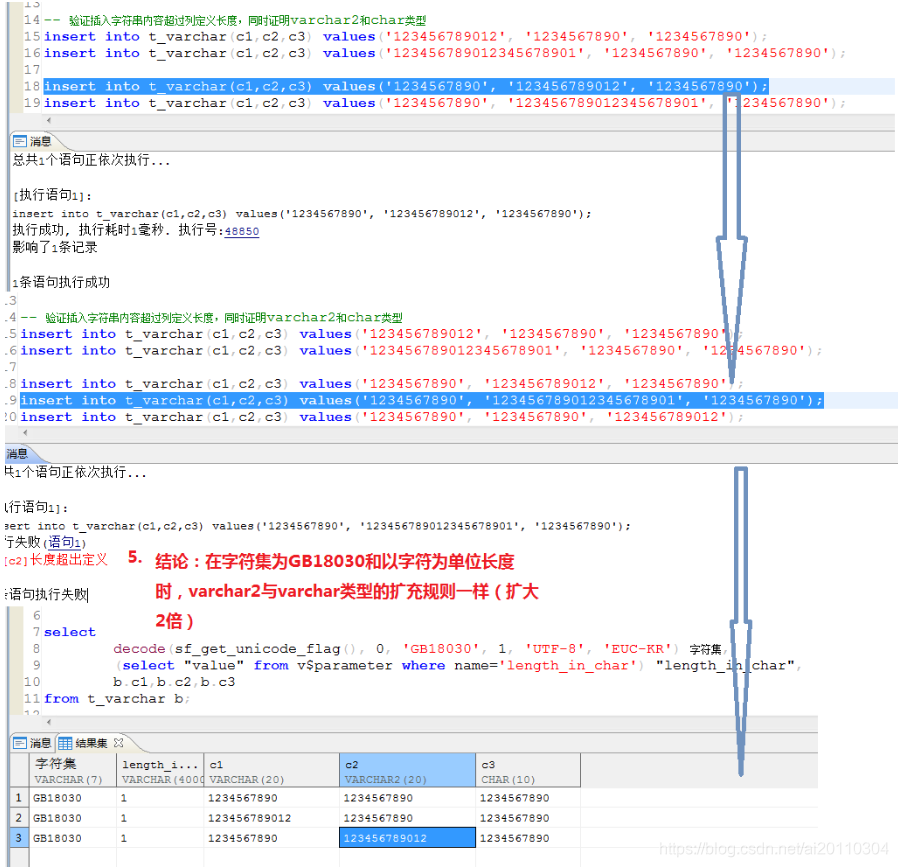Click line 14 comment in top editor
This screenshot has height=867, width=898.
[x=235, y=21]
